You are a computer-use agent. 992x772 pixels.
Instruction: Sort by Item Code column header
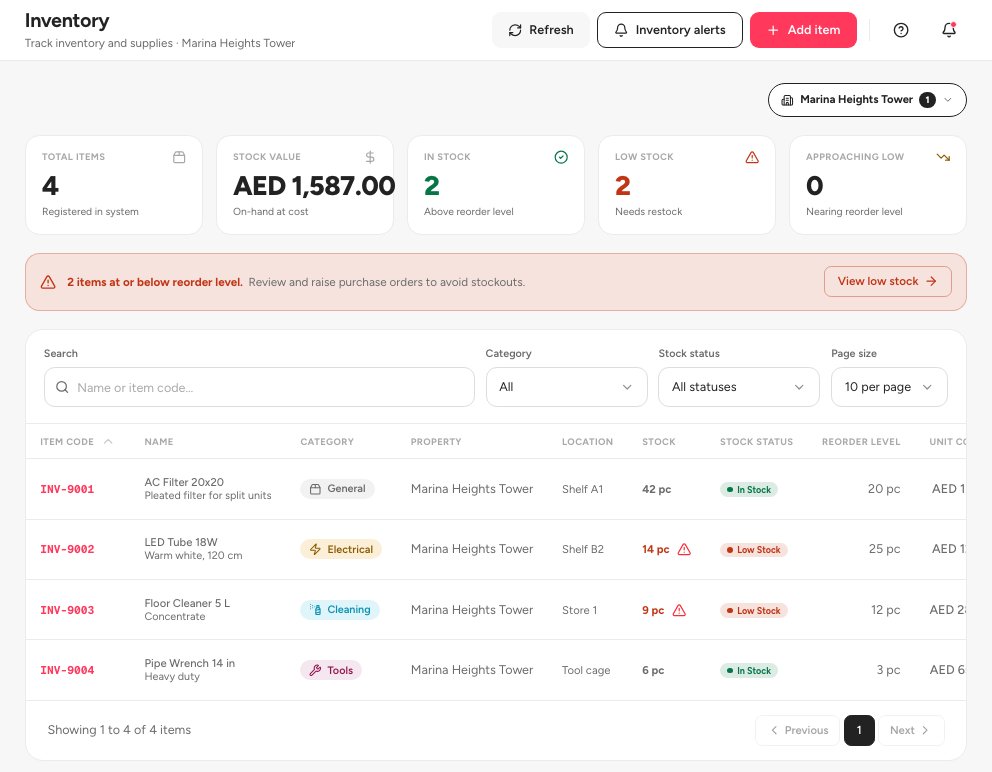click(x=67, y=442)
